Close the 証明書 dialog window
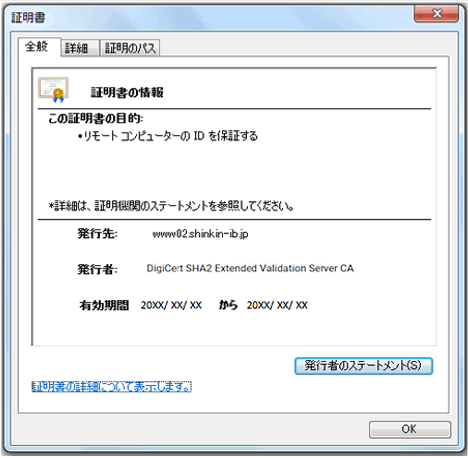The image size is (468, 458). pyautogui.click(x=436, y=14)
